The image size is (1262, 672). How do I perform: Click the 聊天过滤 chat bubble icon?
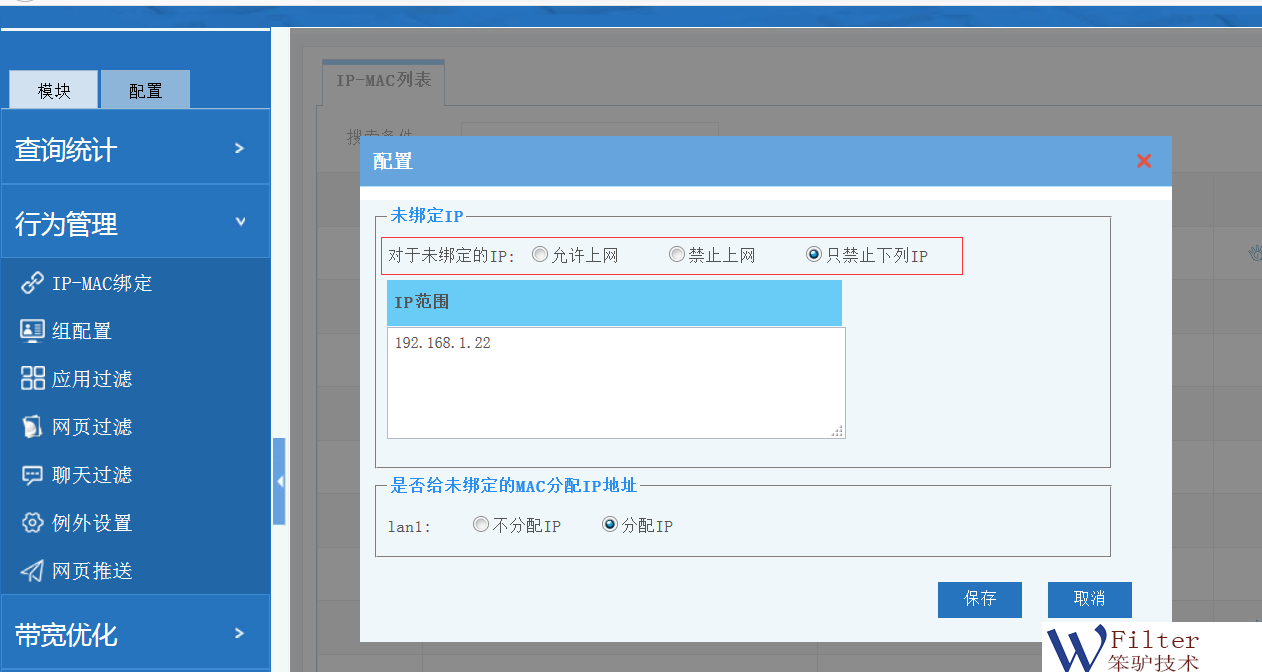pyautogui.click(x=33, y=475)
